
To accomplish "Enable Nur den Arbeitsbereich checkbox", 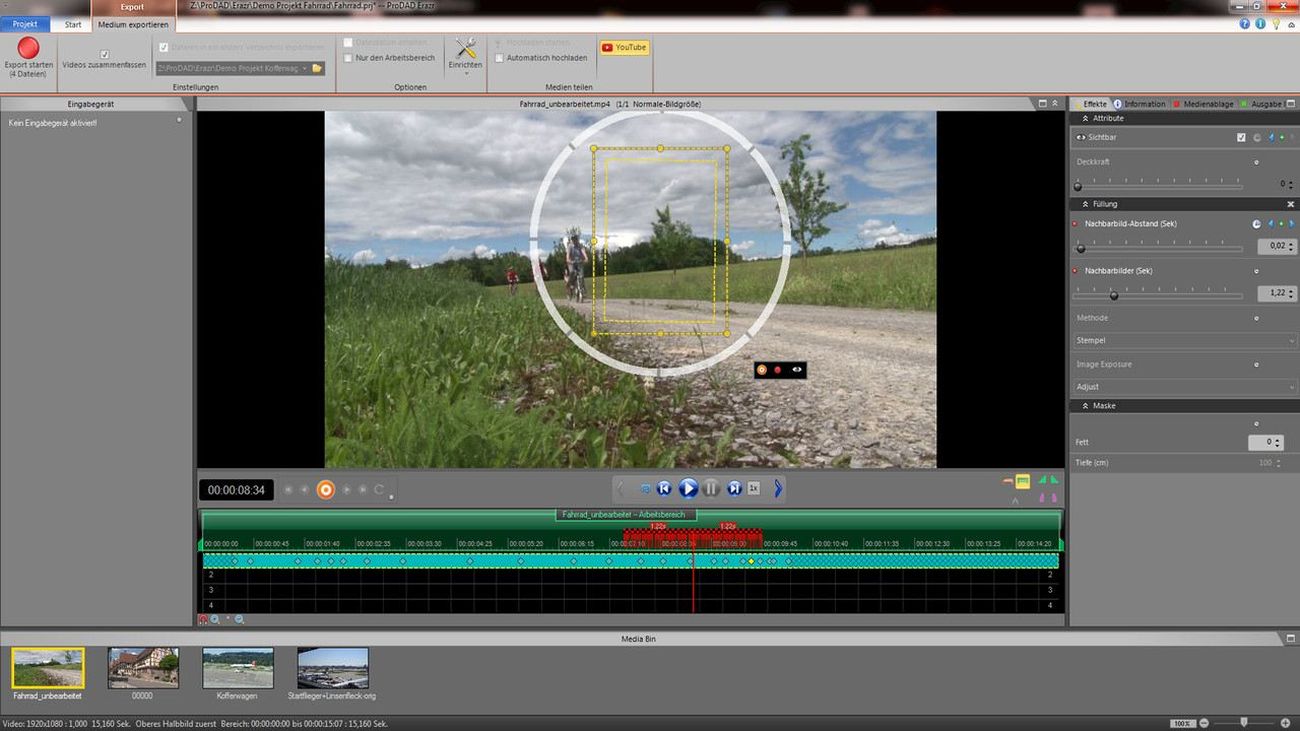I will point(348,58).
